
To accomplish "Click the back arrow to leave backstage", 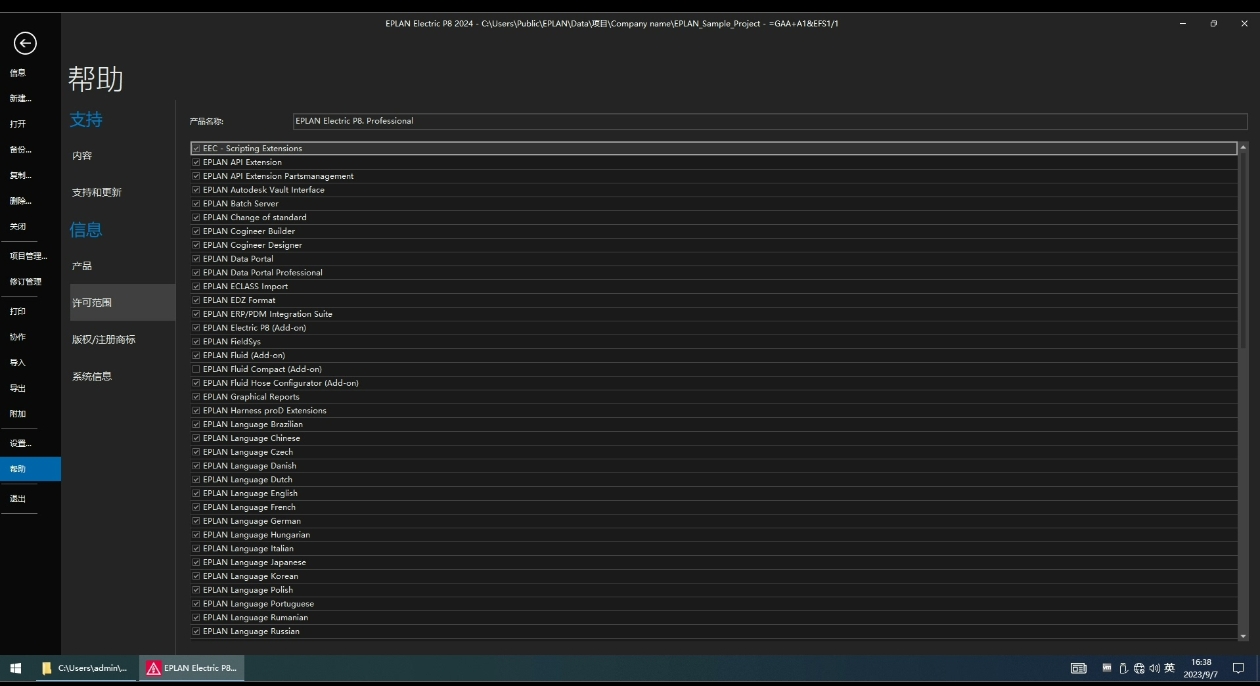I will tap(25, 42).
